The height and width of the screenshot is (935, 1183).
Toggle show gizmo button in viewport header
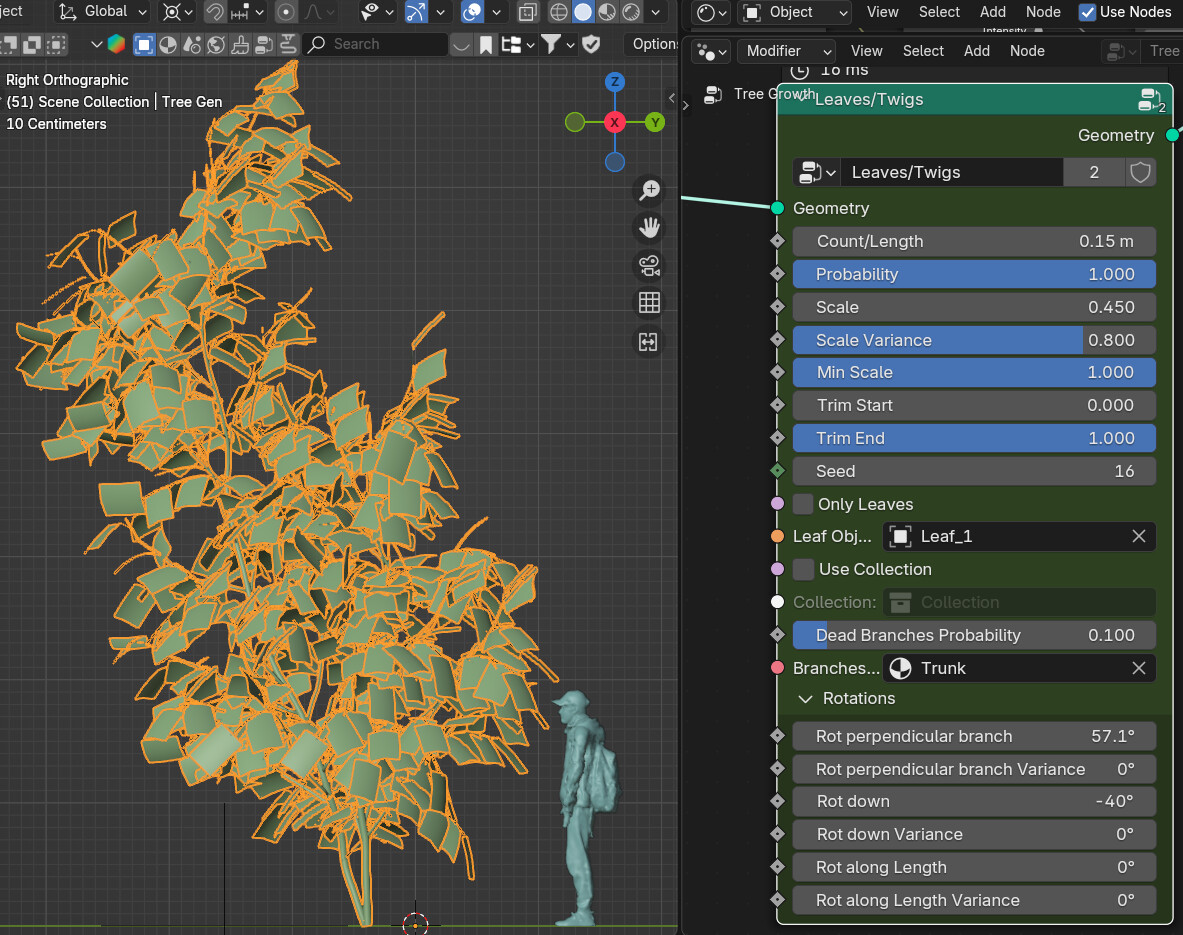416,11
